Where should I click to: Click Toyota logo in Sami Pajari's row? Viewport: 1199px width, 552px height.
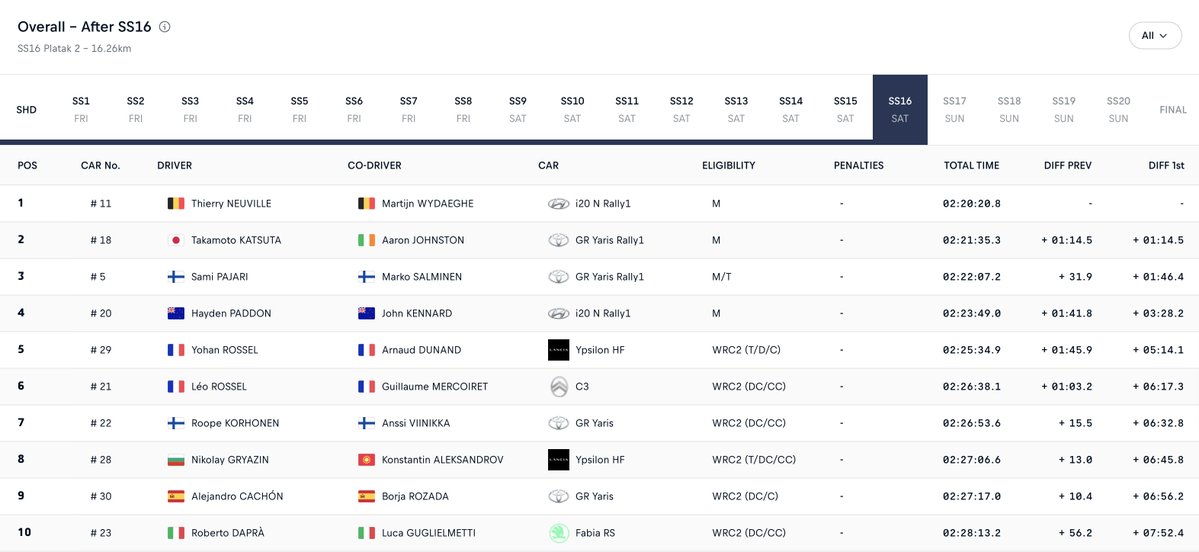558,277
